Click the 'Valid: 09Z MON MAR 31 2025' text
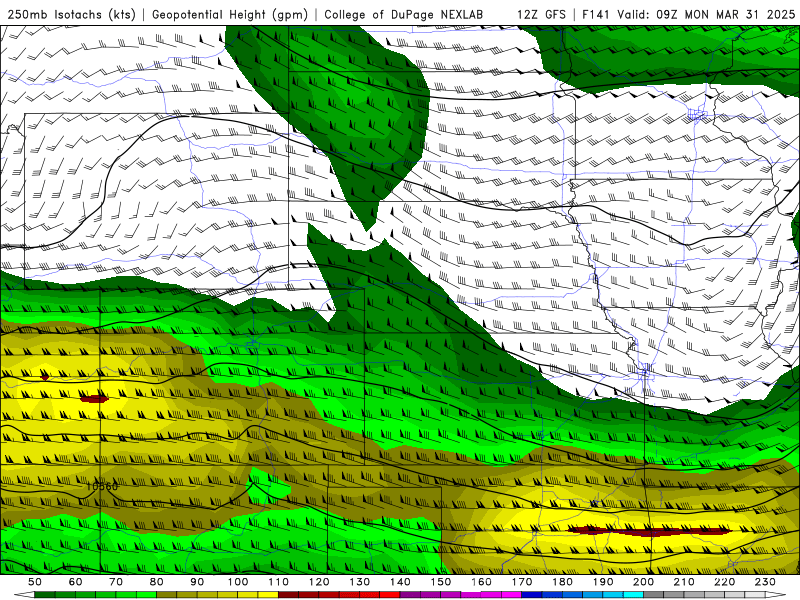 point(706,15)
